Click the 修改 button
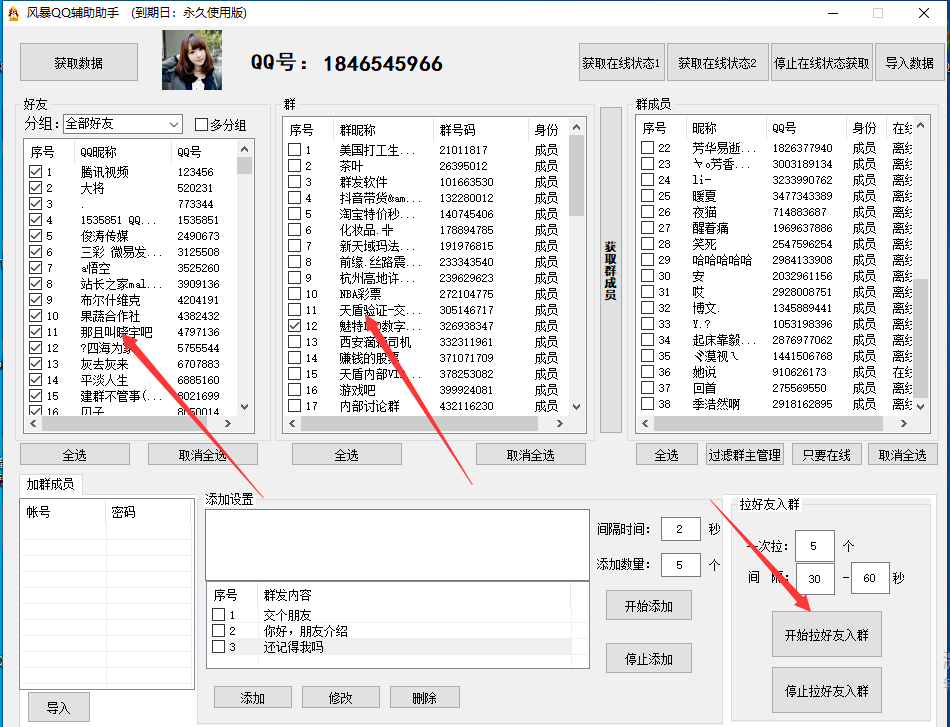This screenshot has height=727, width=950. [x=340, y=697]
